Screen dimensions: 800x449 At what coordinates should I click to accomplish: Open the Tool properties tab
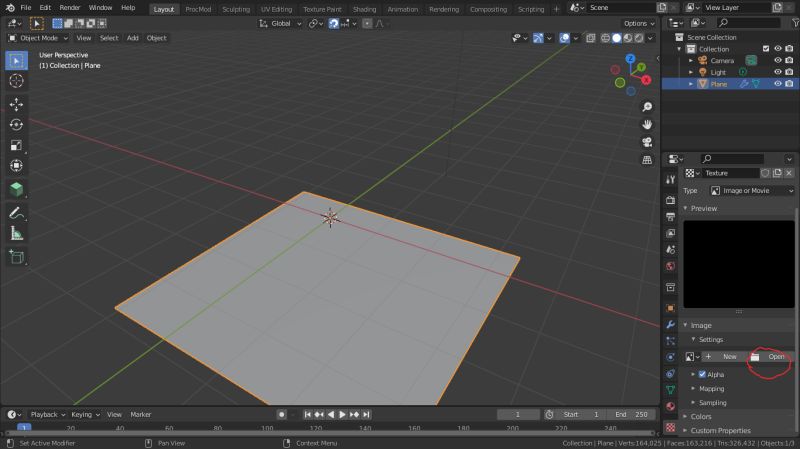(x=670, y=180)
